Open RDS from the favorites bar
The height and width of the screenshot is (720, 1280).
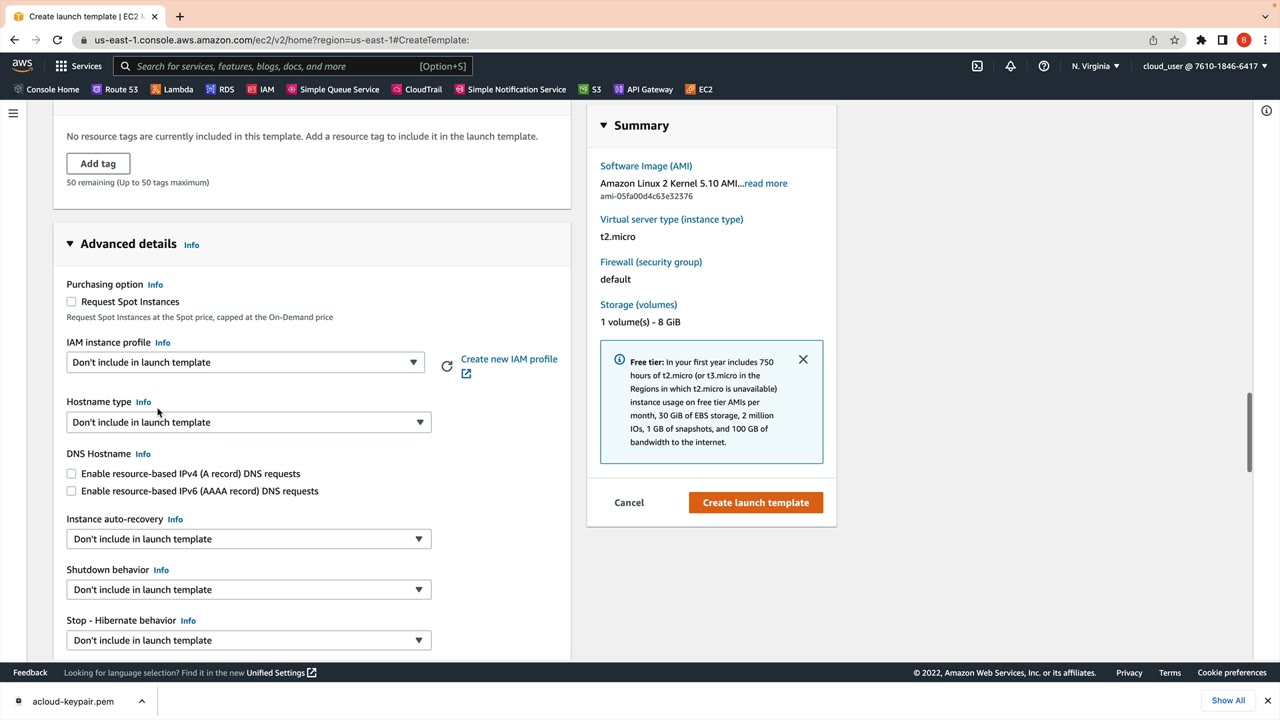pos(220,89)
